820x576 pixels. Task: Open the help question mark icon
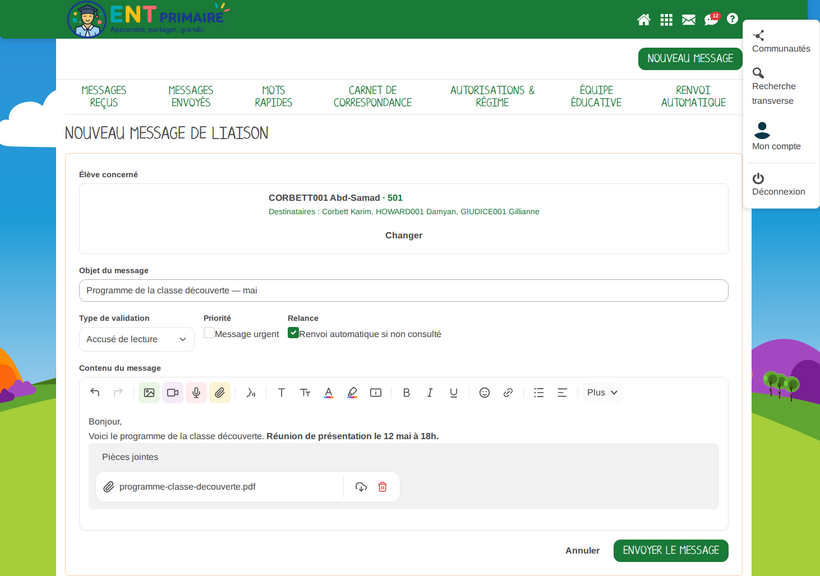732,19
